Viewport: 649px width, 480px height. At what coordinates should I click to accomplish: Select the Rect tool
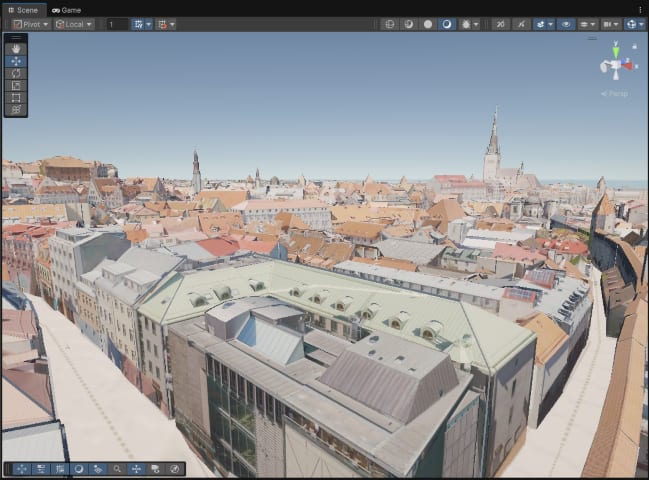pyautogui.click(x=16, y=98)
